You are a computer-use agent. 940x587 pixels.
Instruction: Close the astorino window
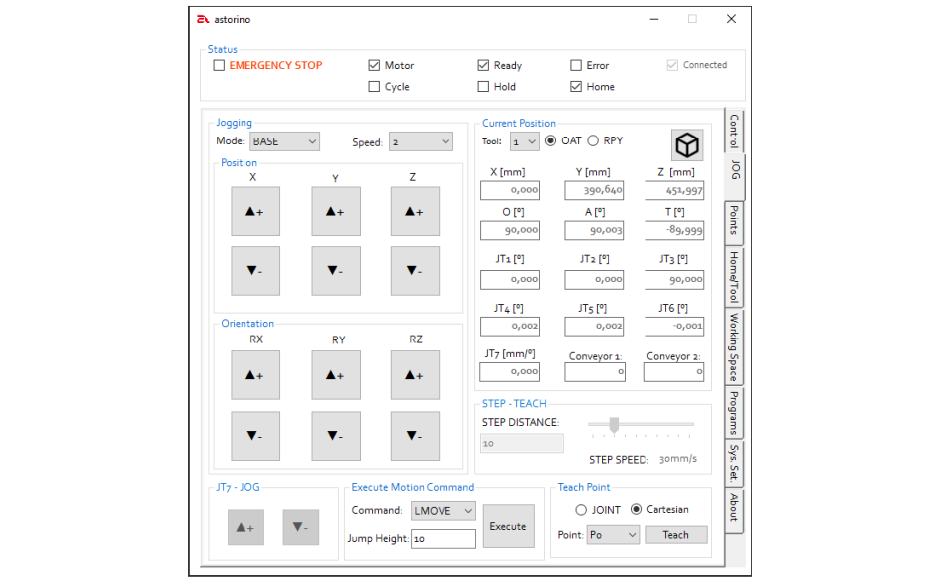coord(731,19)
